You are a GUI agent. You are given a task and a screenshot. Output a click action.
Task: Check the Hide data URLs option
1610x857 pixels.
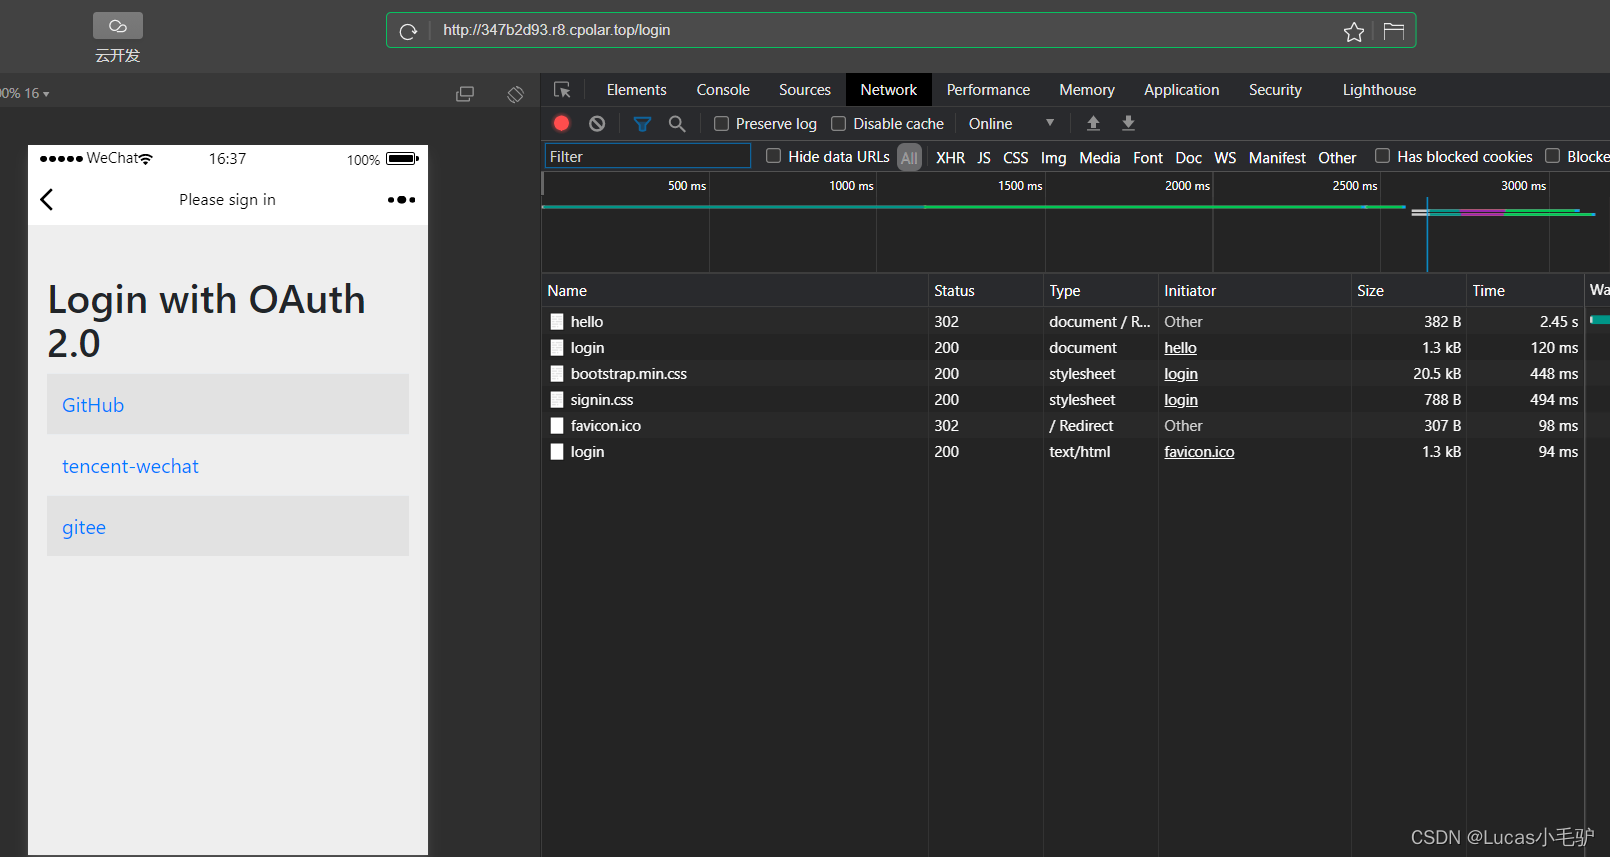[x=773, y=156]
